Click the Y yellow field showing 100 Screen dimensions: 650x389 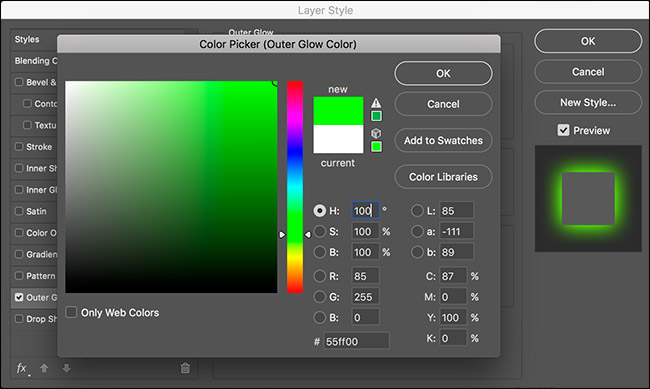(x=453, y=318)
